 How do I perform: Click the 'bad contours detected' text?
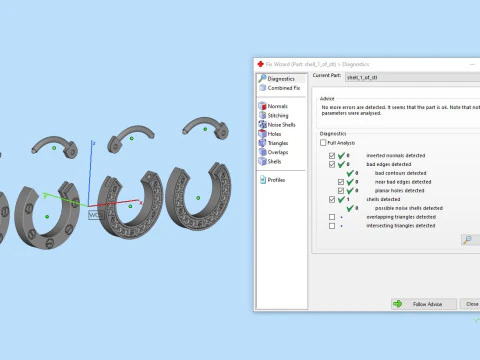[400, 173]
